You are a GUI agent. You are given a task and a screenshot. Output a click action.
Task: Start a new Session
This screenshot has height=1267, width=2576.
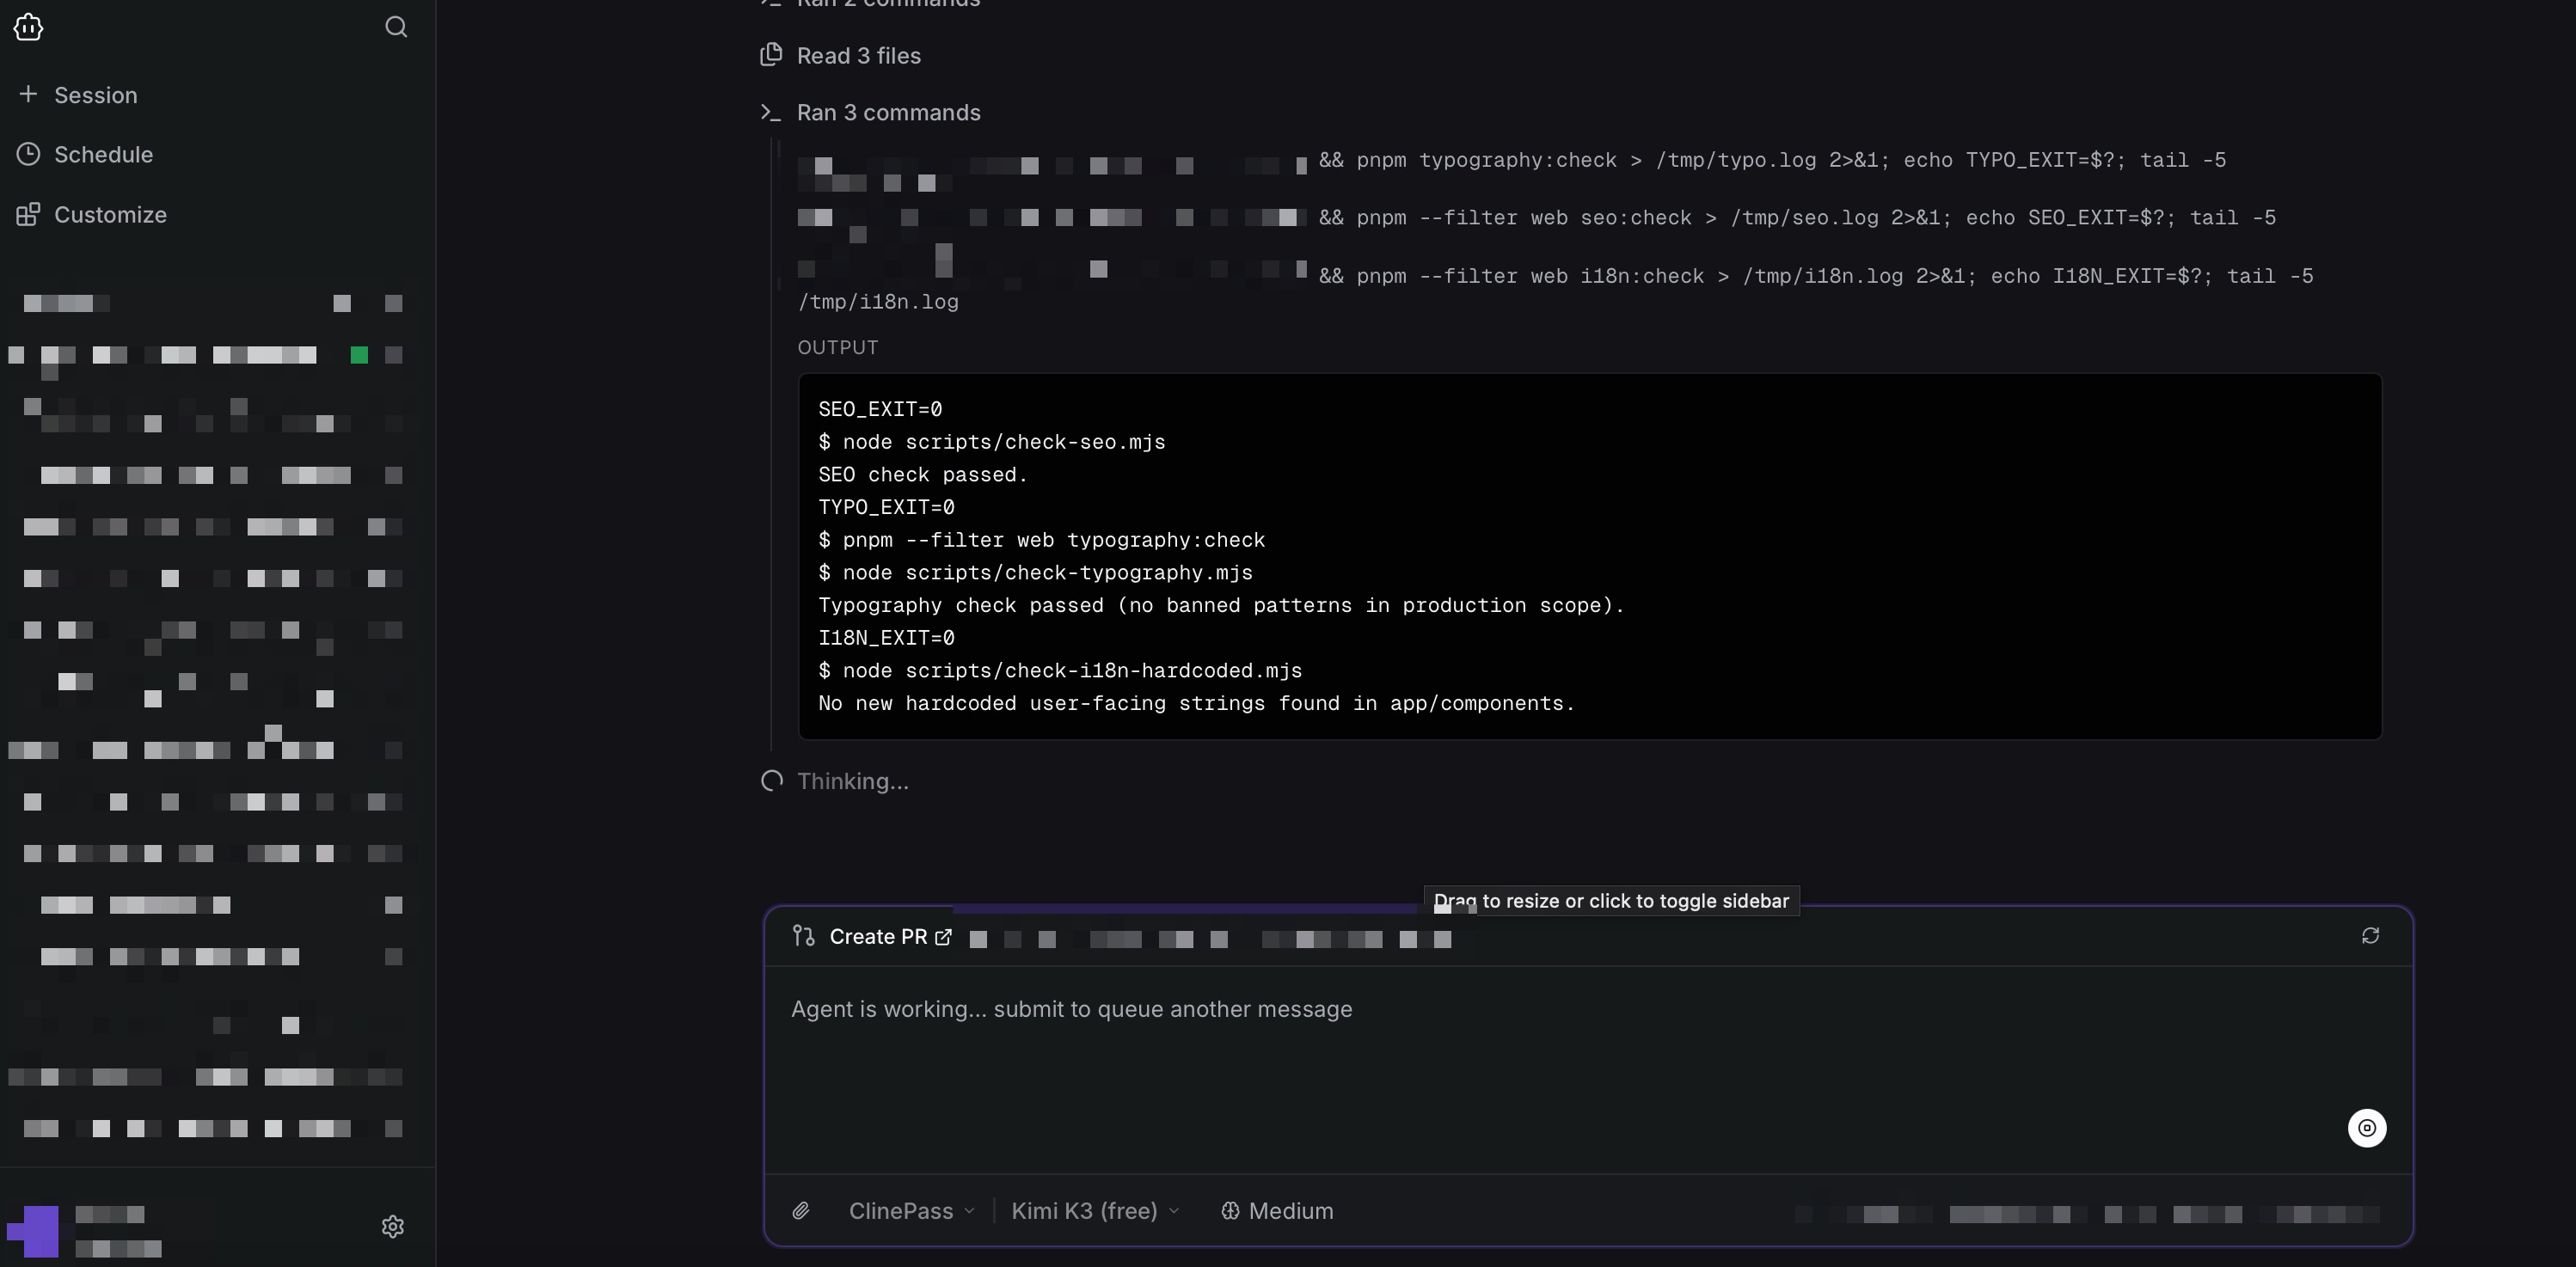pyautogui.click(x=78, y=95)
